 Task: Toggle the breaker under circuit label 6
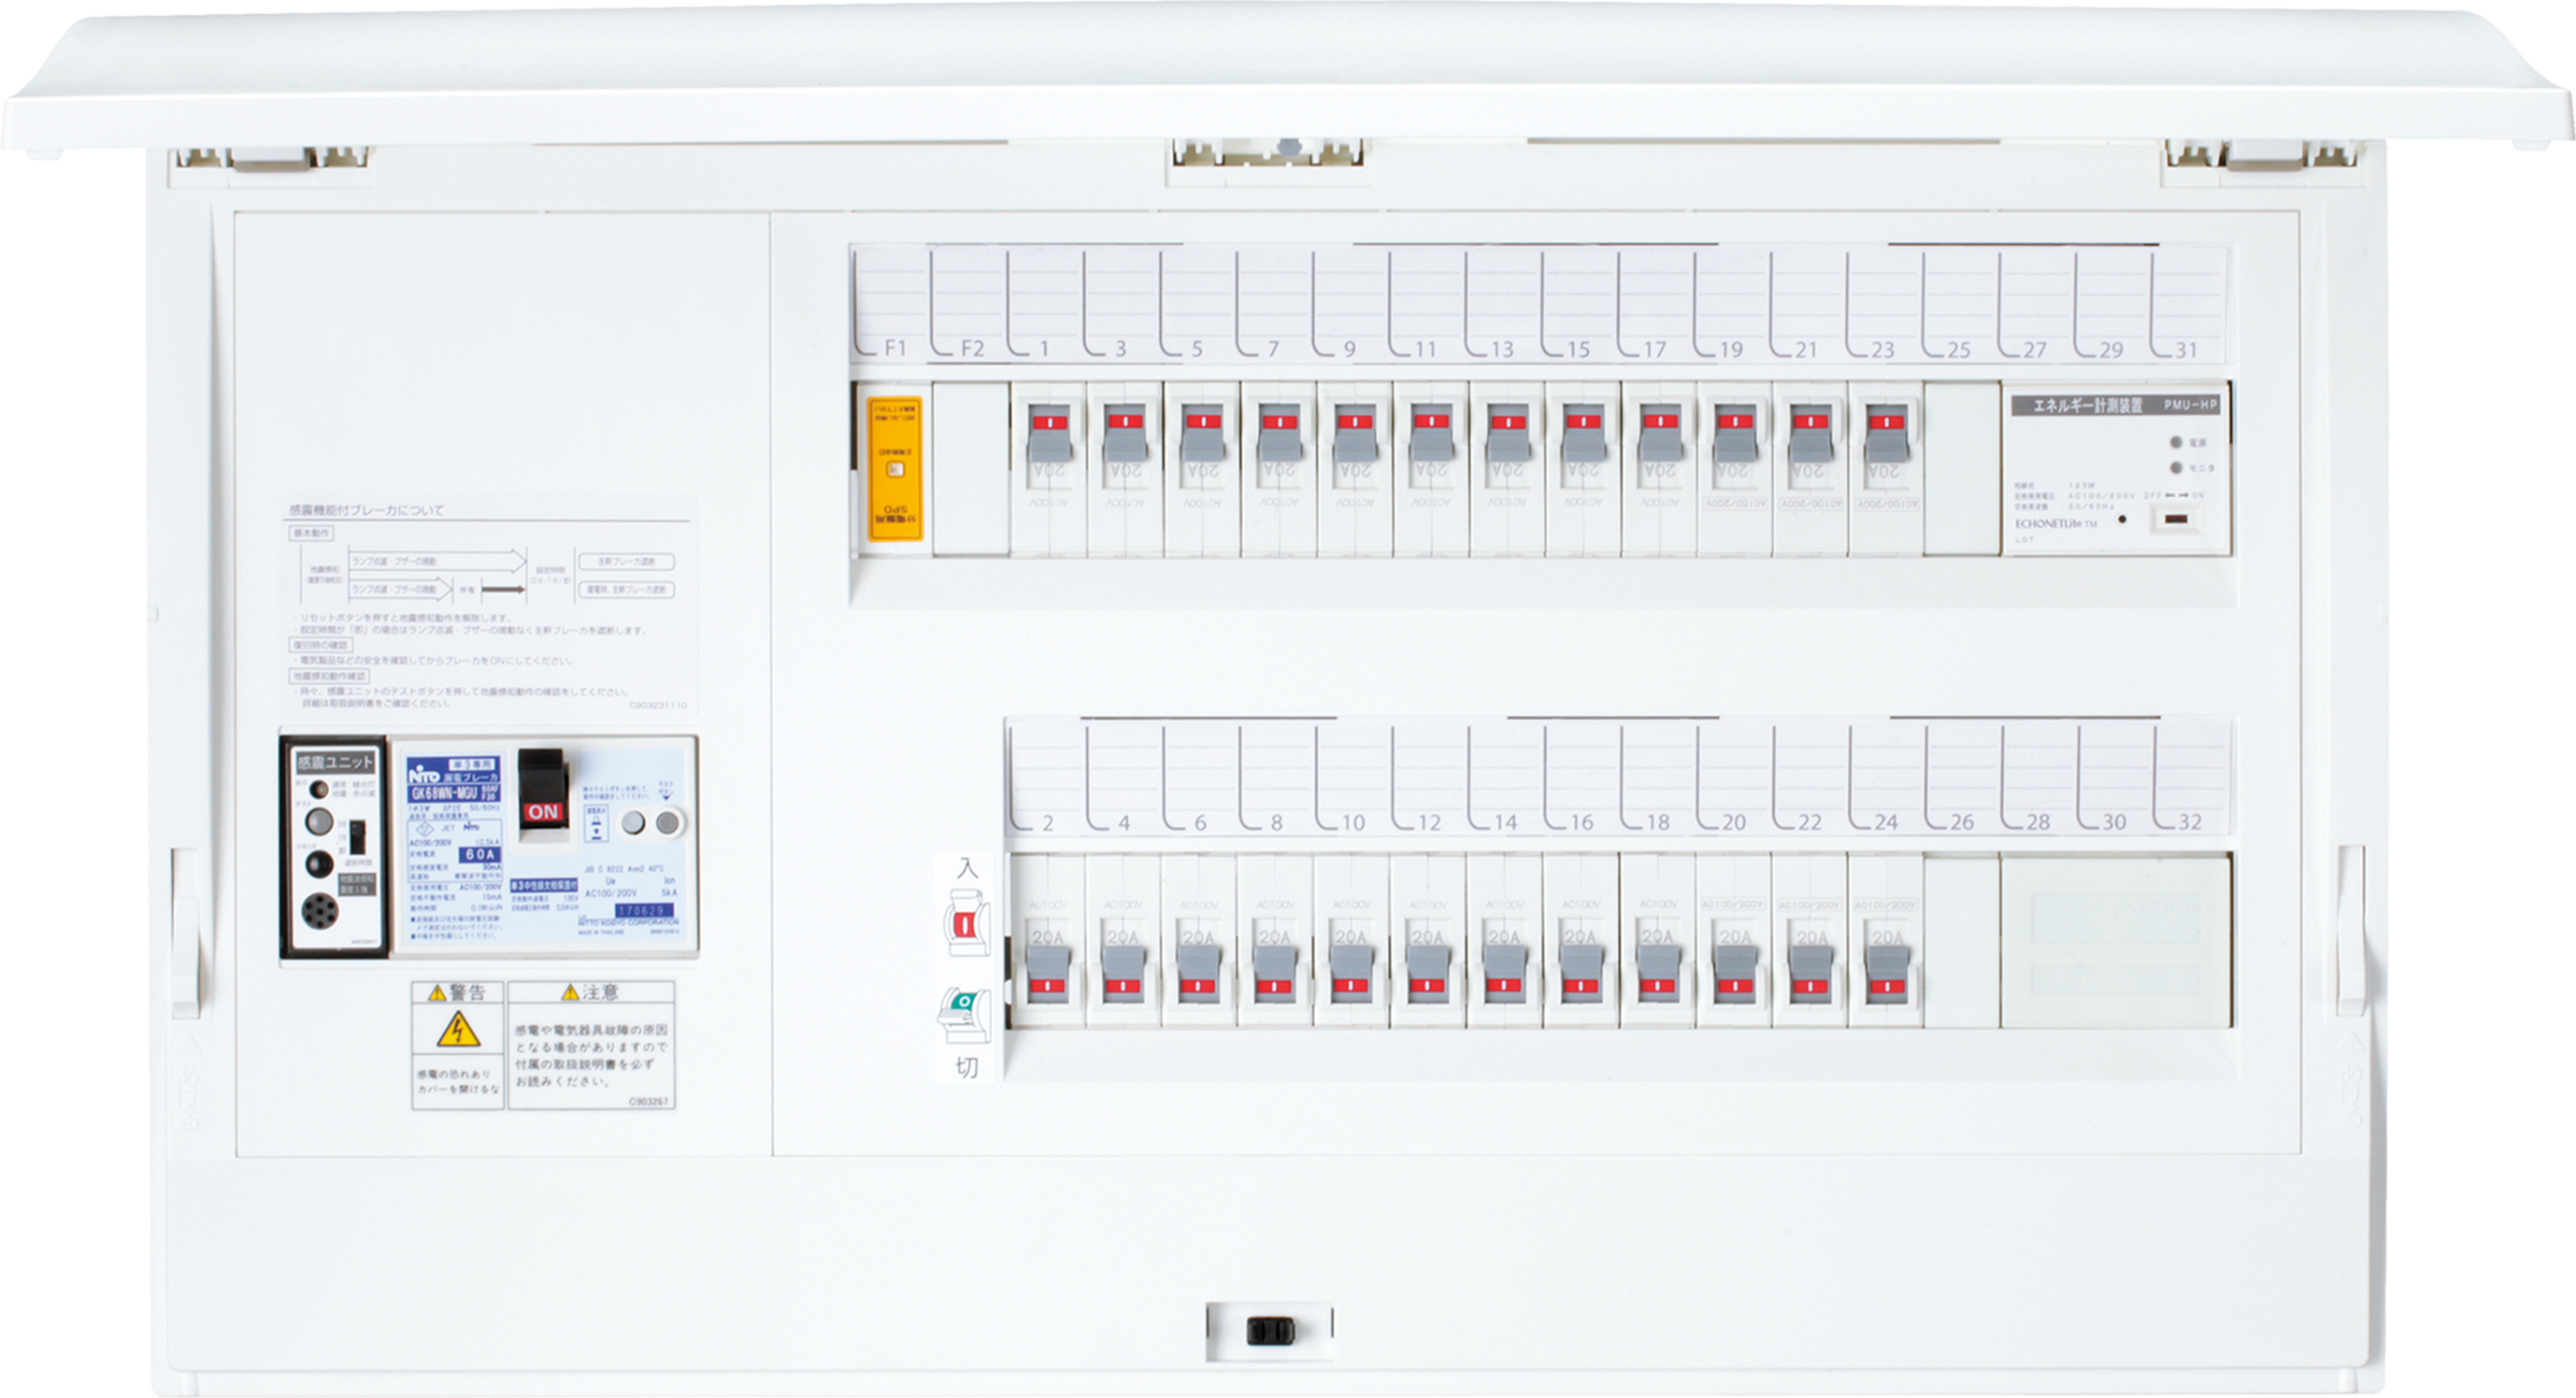[x=1198, y=974]
